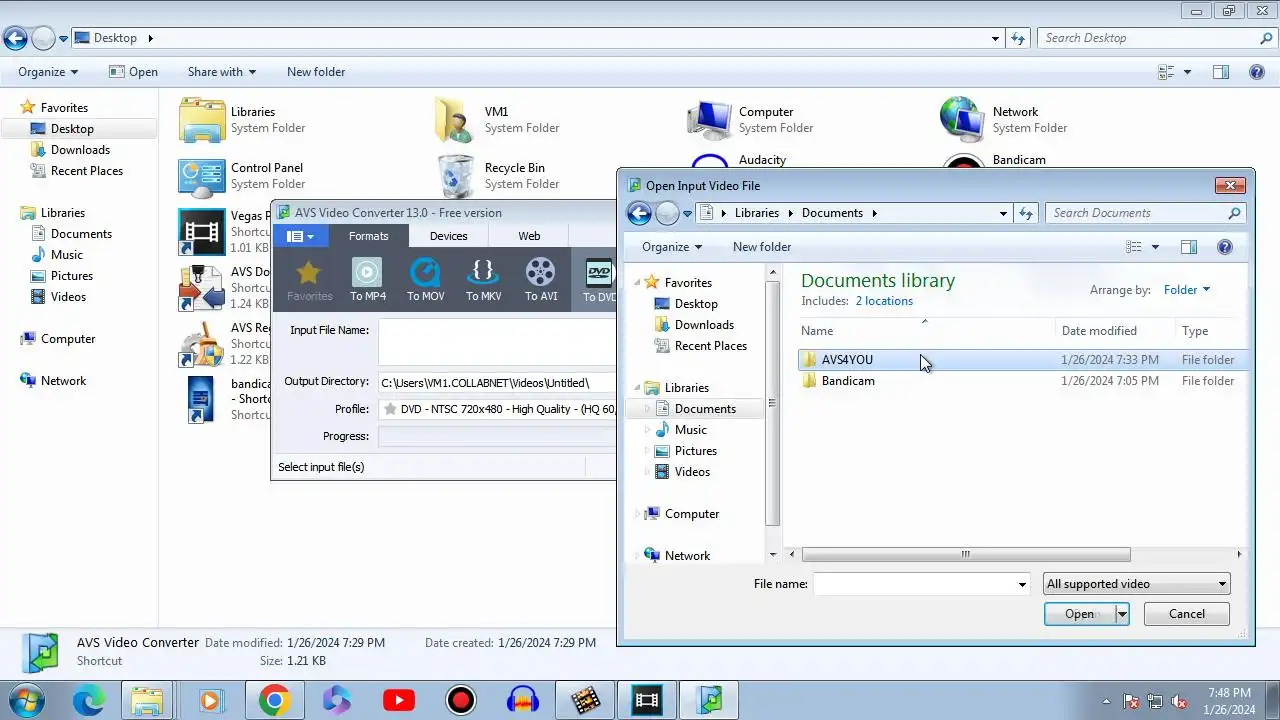This screenshot has height=720, width=1280.
Task: Select Videos in the dialog's Libraries tree
Action: (692, 472)
